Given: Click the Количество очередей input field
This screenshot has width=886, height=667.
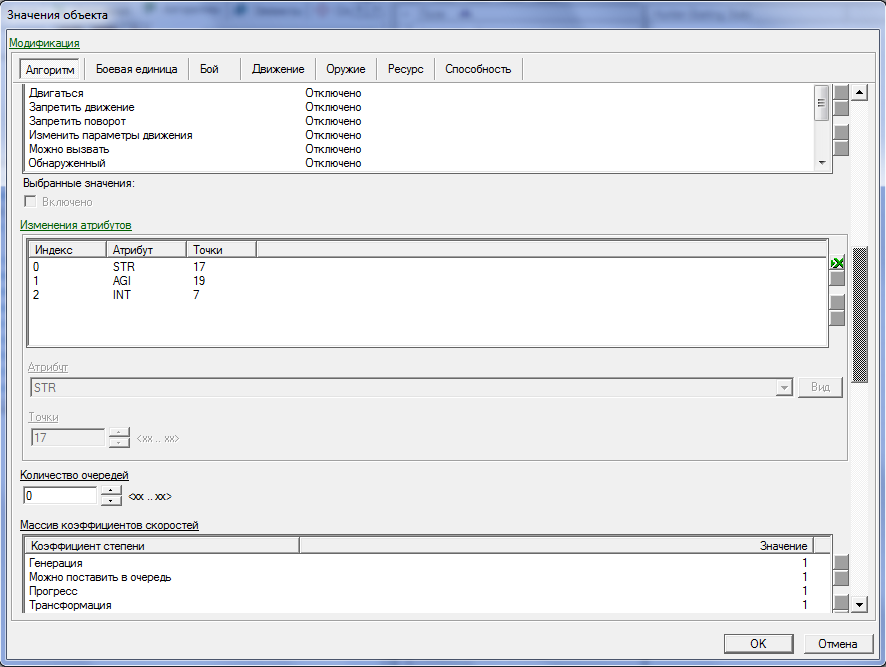Looking at the screenshot, I should [x=60, y=496].
